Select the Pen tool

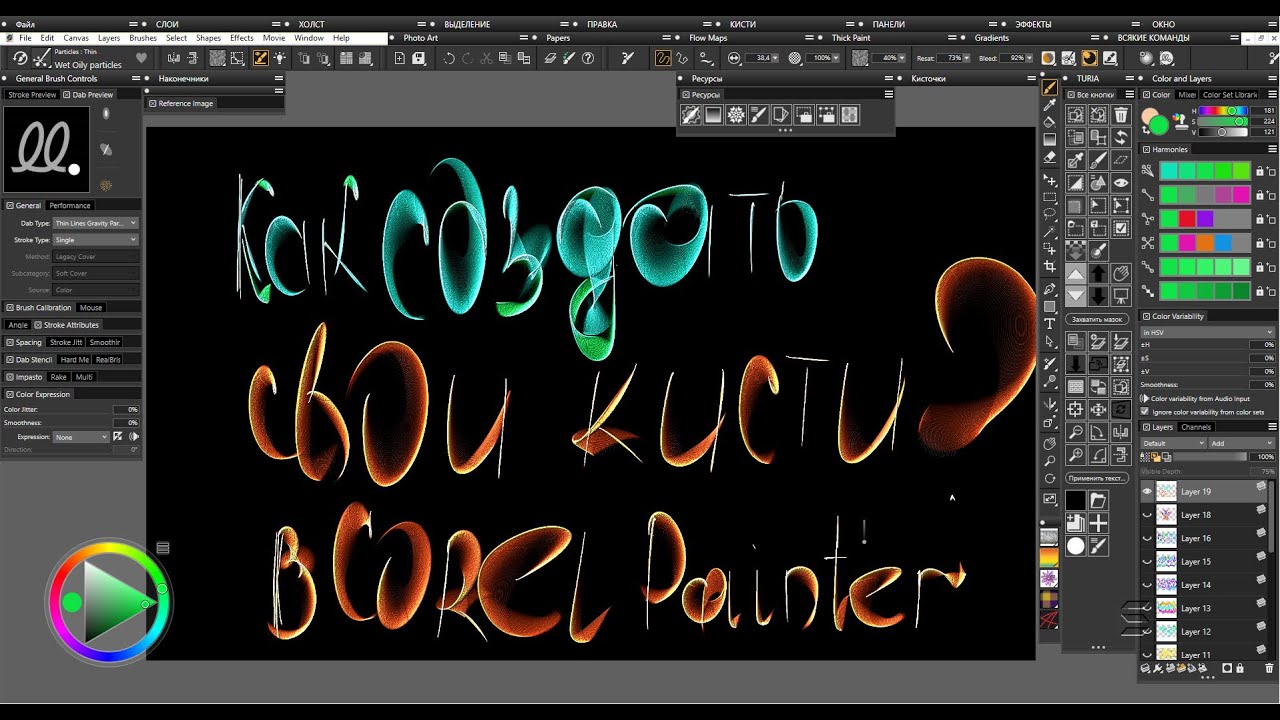pos(1050,289)
